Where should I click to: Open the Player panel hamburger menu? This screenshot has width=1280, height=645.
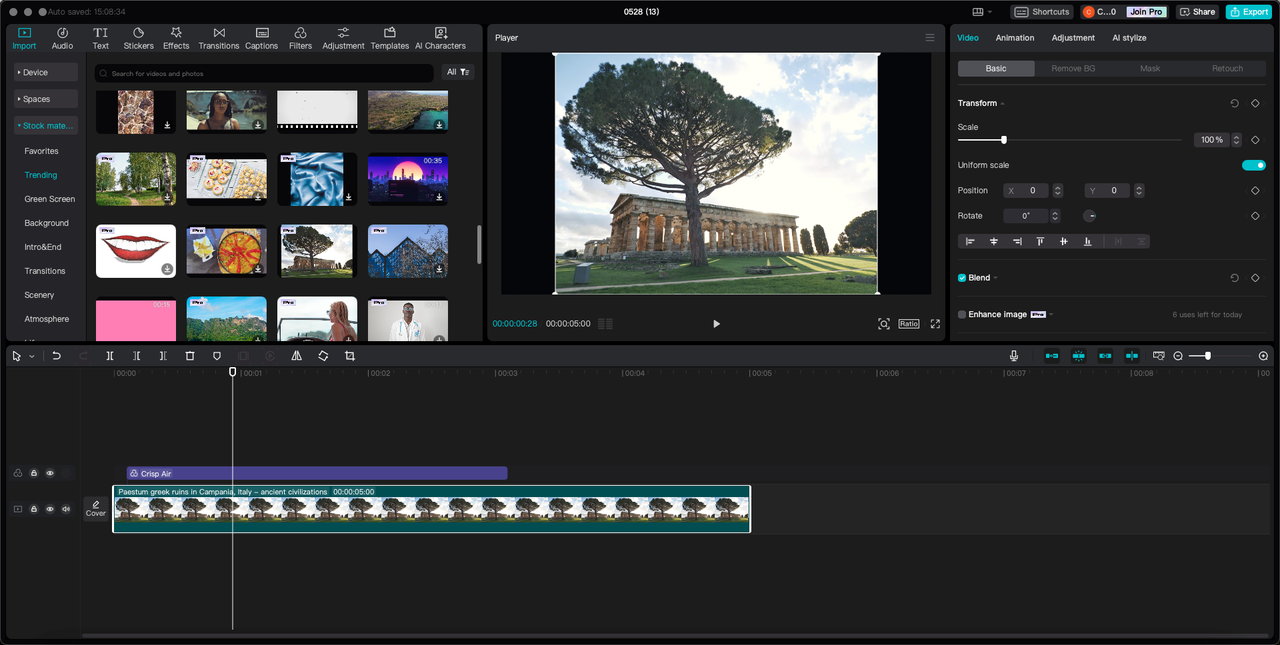[x=930, y=38]
